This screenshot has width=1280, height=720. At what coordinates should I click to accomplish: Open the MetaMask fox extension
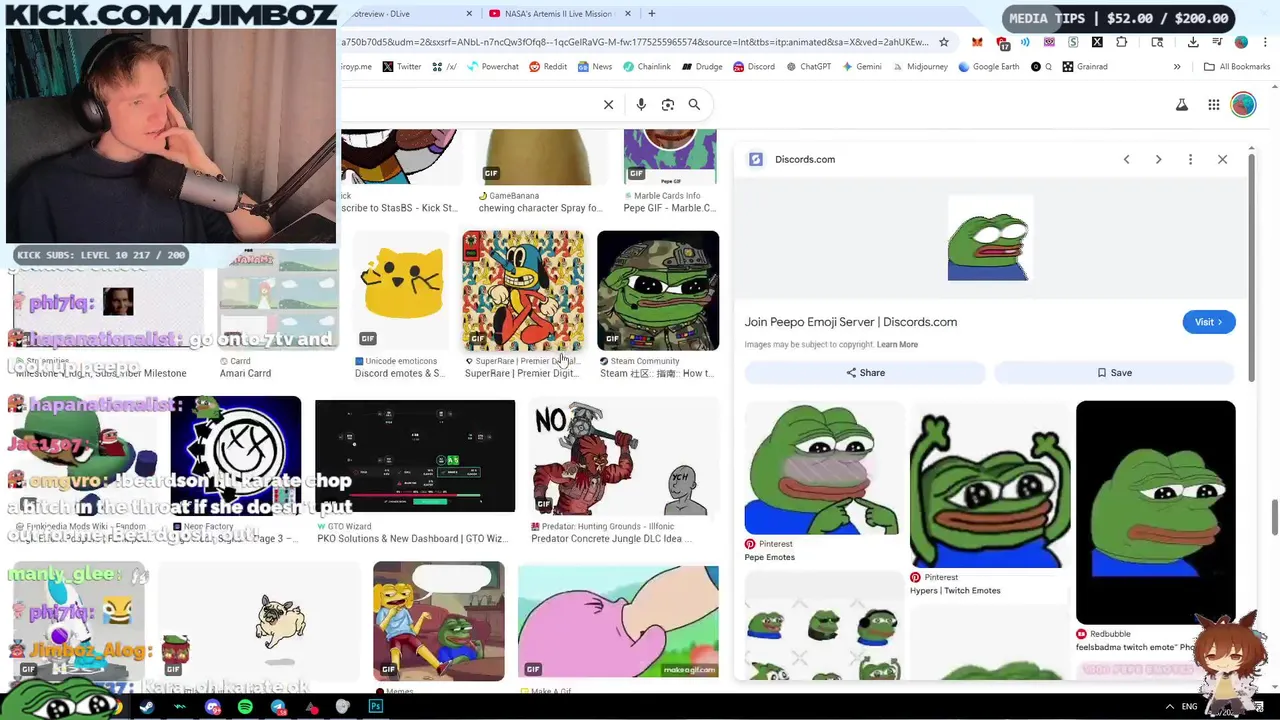click(x=977, y=42)
